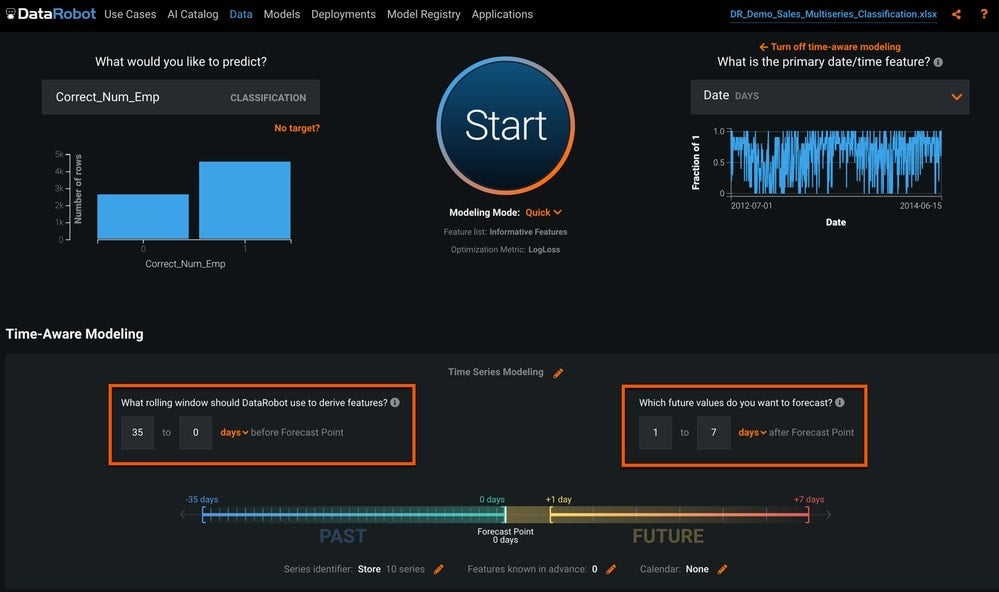Click the forecast end field 7

click(714, 432)
